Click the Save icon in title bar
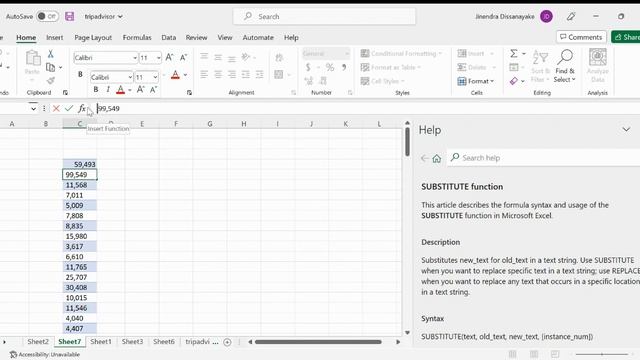Viewport: 640px width, 360px height. tap(69, 16)
